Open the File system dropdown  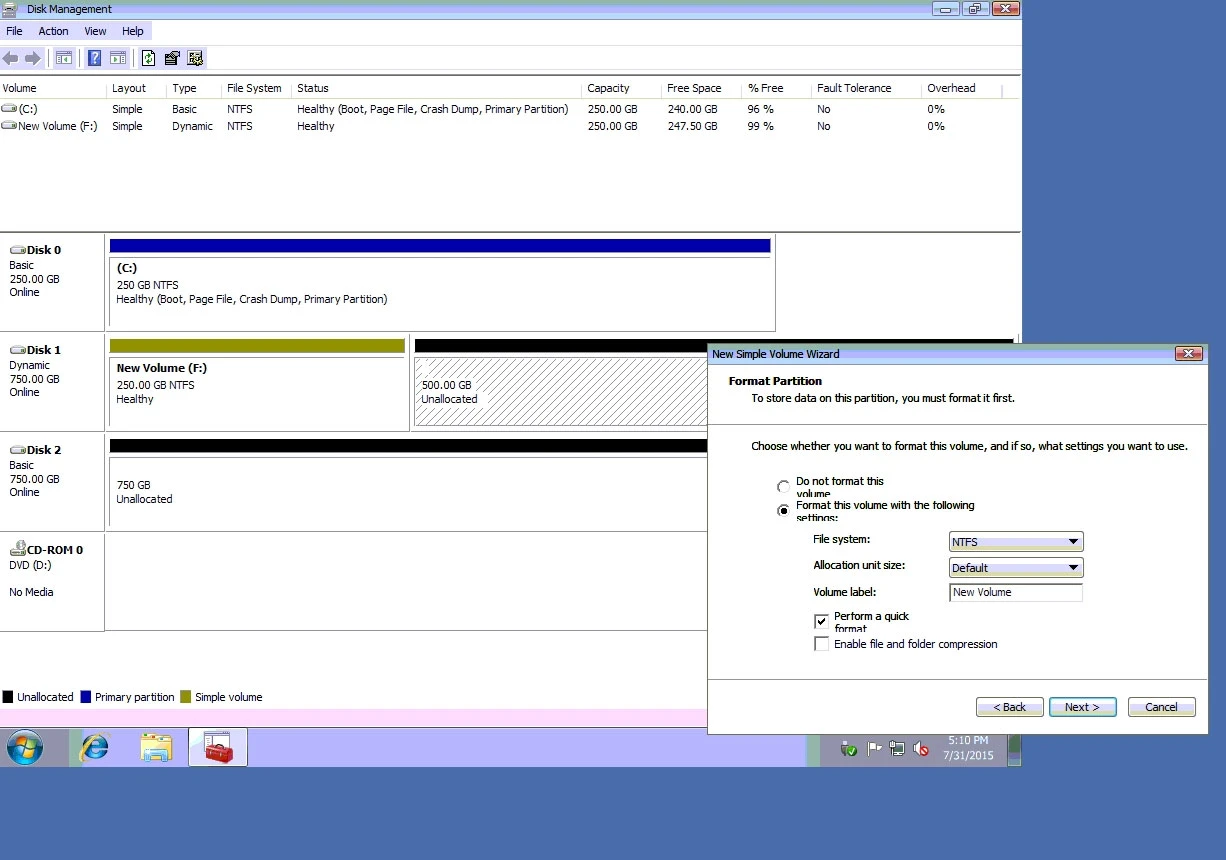coord(1016,542)
